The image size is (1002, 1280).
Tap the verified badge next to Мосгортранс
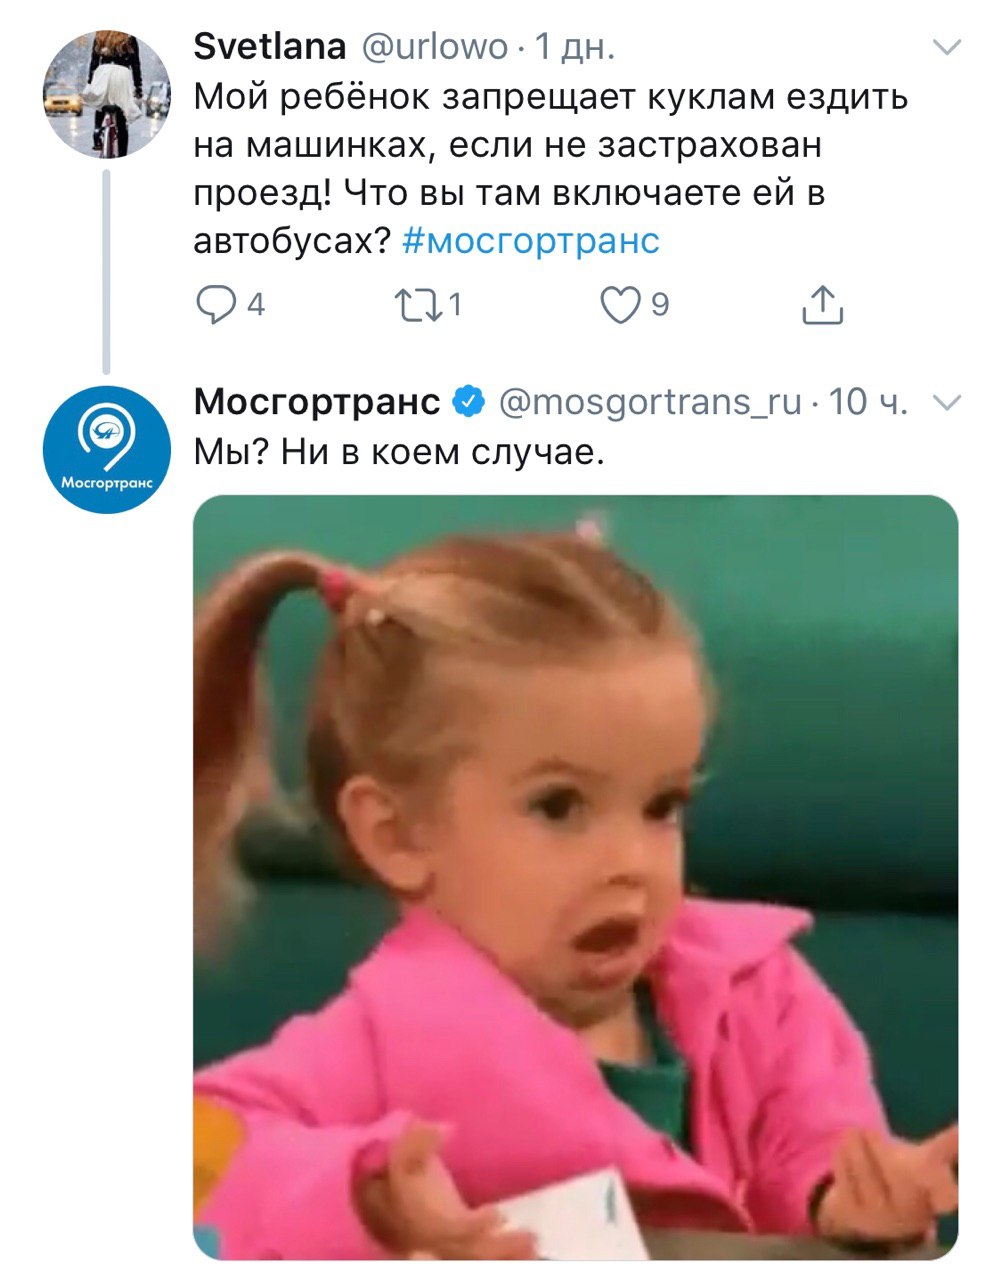click(x=469, y=401)
